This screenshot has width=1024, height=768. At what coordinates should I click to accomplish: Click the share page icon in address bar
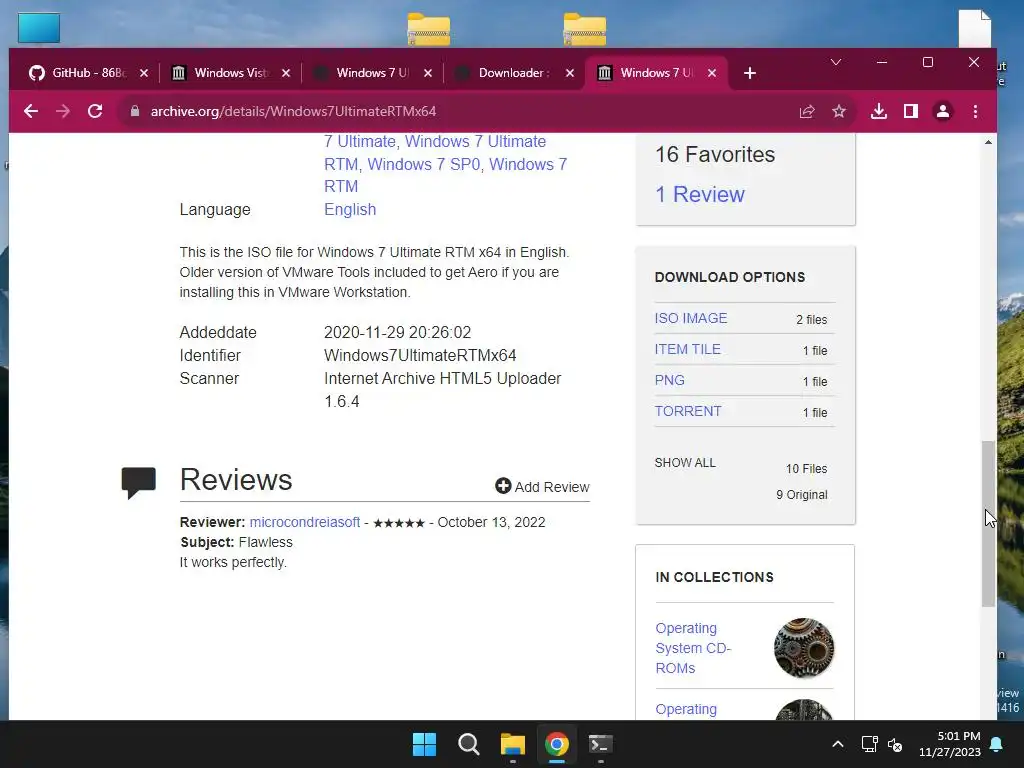point(807,112)
